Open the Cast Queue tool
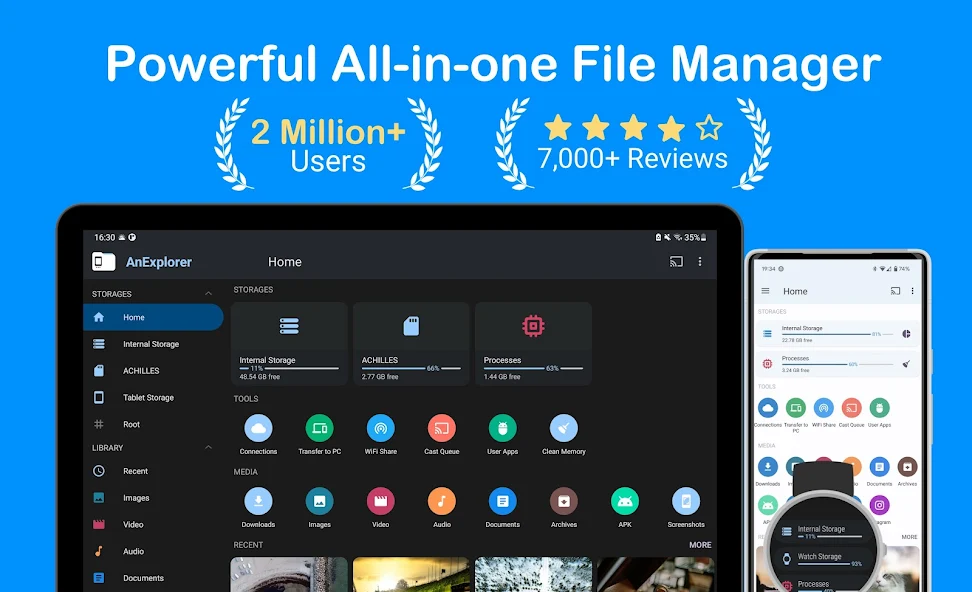 441,429
